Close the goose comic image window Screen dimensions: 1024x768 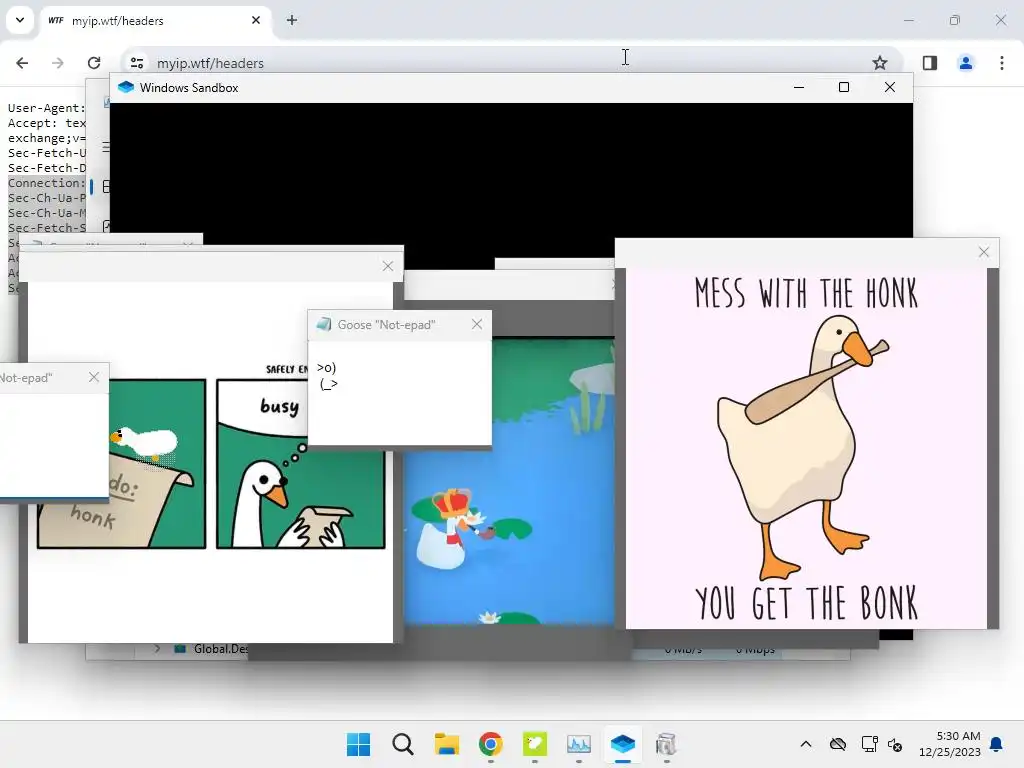pos(388,266)
